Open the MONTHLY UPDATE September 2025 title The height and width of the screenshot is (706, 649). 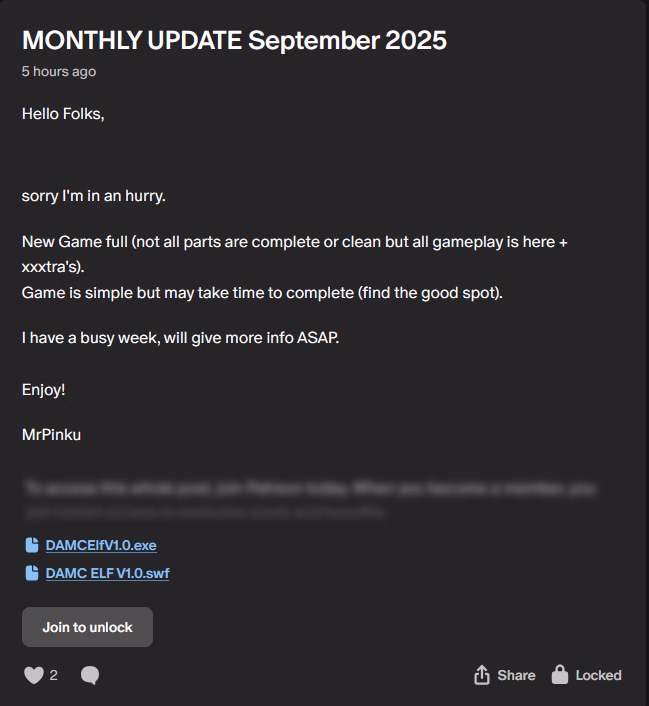click(234, 40)
